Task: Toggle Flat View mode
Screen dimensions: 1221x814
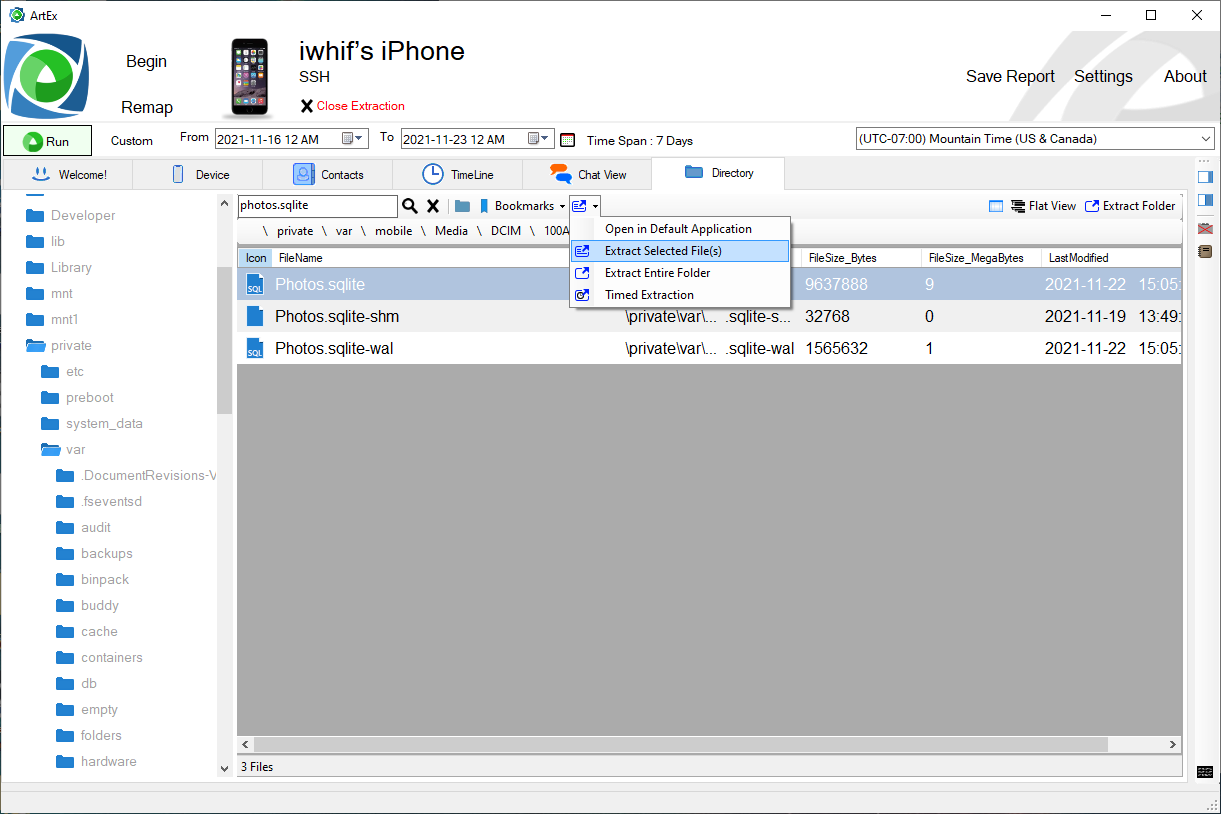Action: click(x=1043, y=206)
